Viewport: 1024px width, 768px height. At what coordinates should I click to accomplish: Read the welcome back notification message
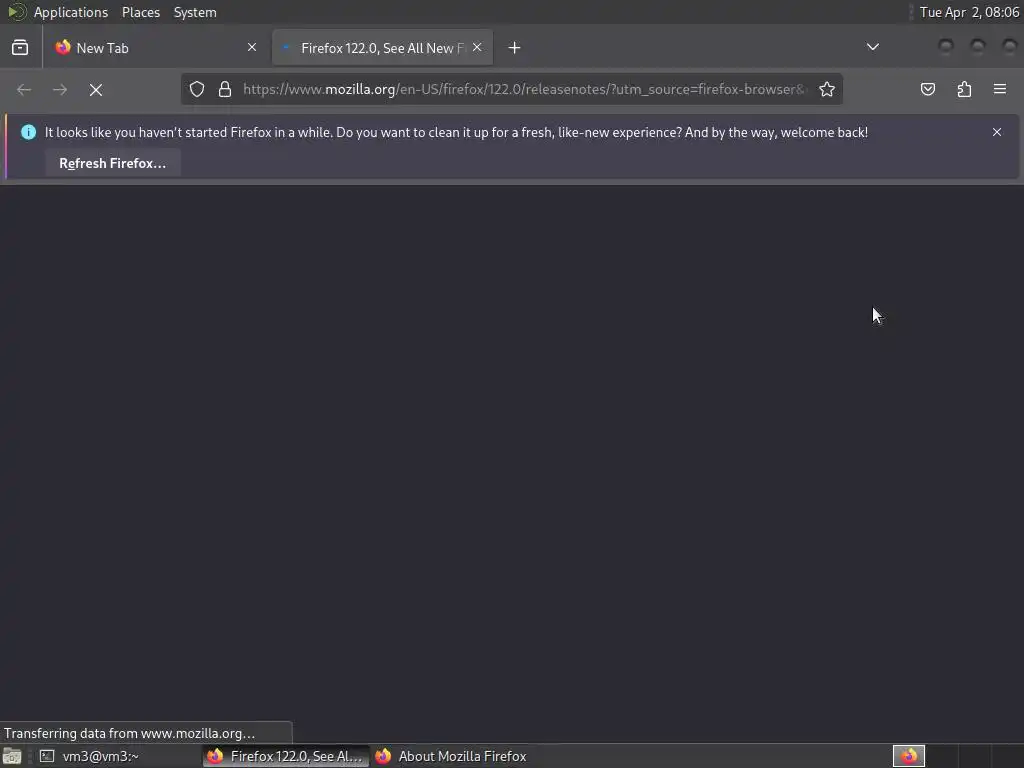tap(456, 132)
